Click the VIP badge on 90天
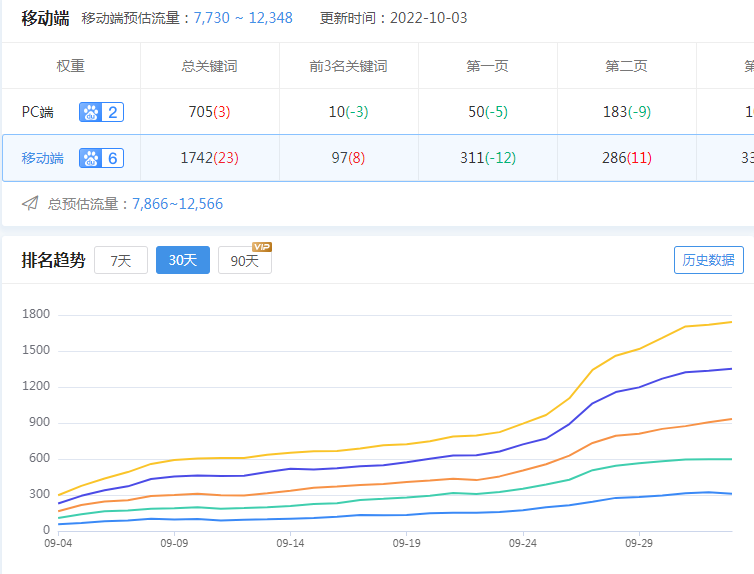 click(262, 247)
